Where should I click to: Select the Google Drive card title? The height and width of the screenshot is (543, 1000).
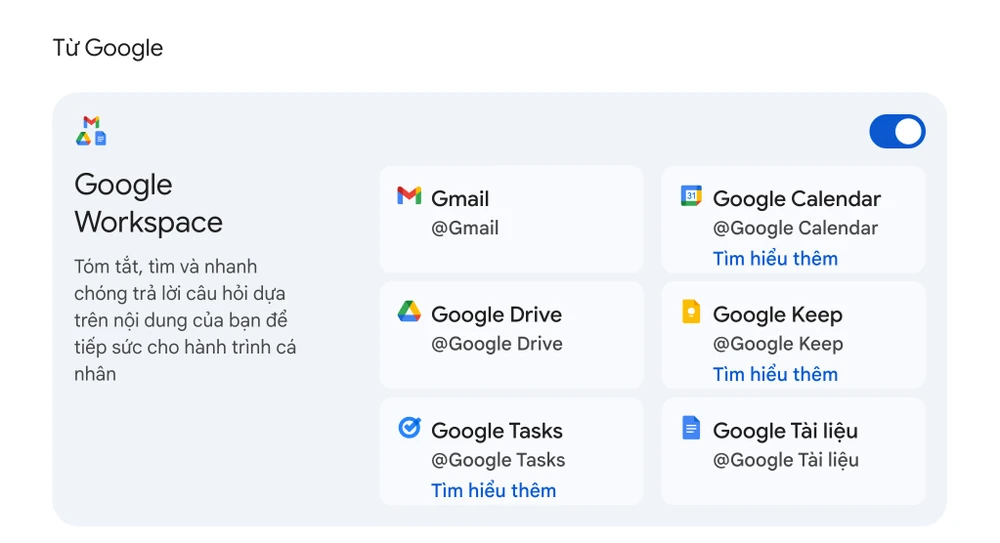[x=496, y=314]
